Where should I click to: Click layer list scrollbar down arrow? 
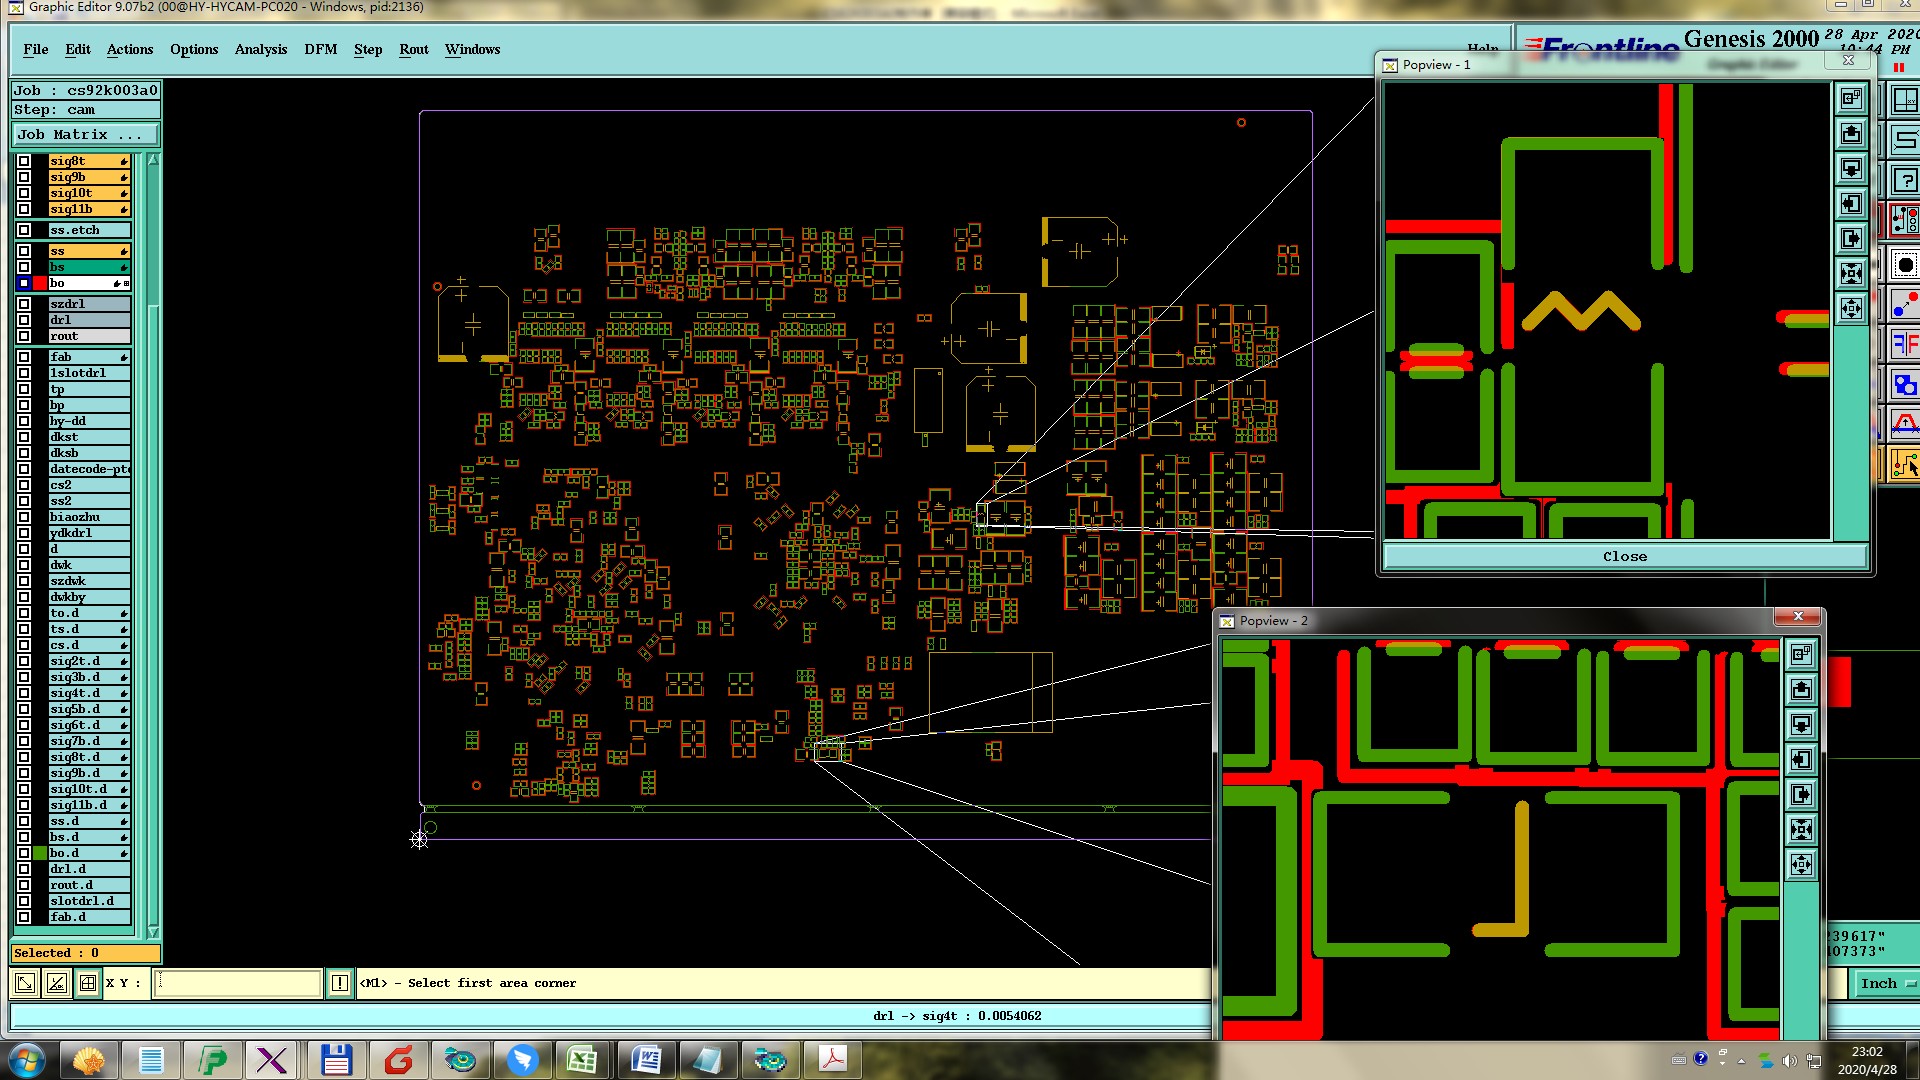pyautogui.click(x=153, y=931)
